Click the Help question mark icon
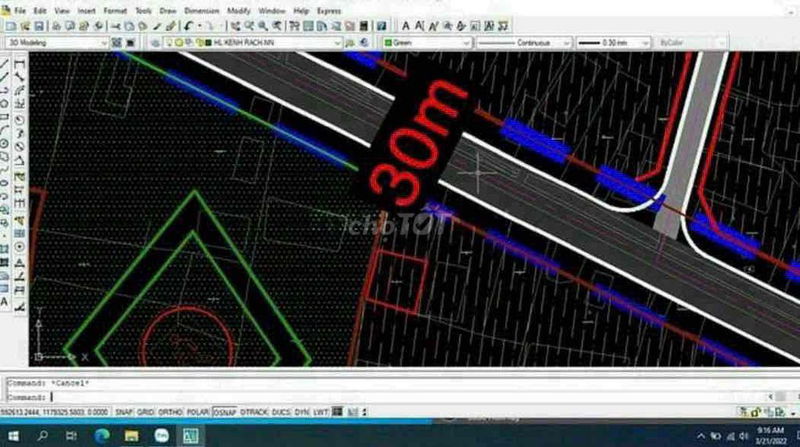 (x=381, y=25)
